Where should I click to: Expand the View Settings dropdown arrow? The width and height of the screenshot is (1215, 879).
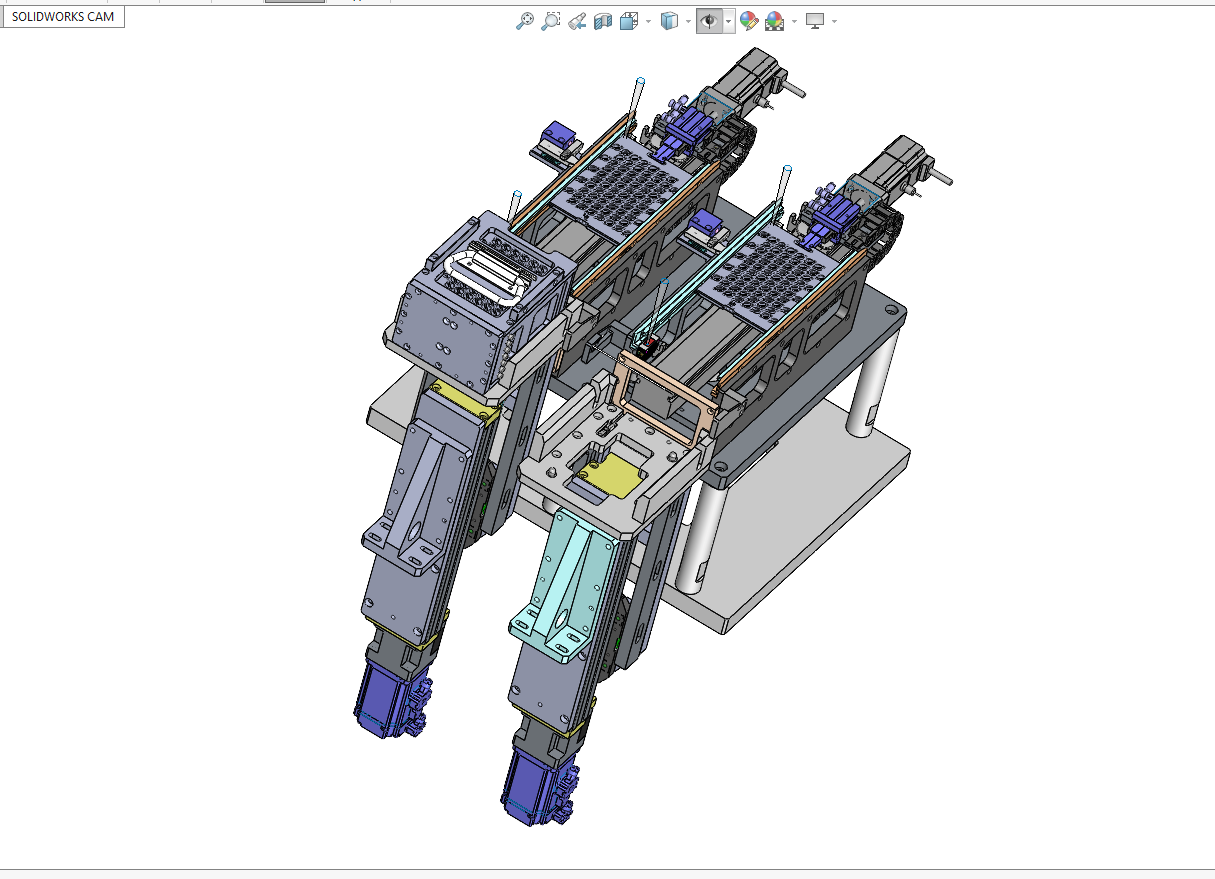[834, 21]
